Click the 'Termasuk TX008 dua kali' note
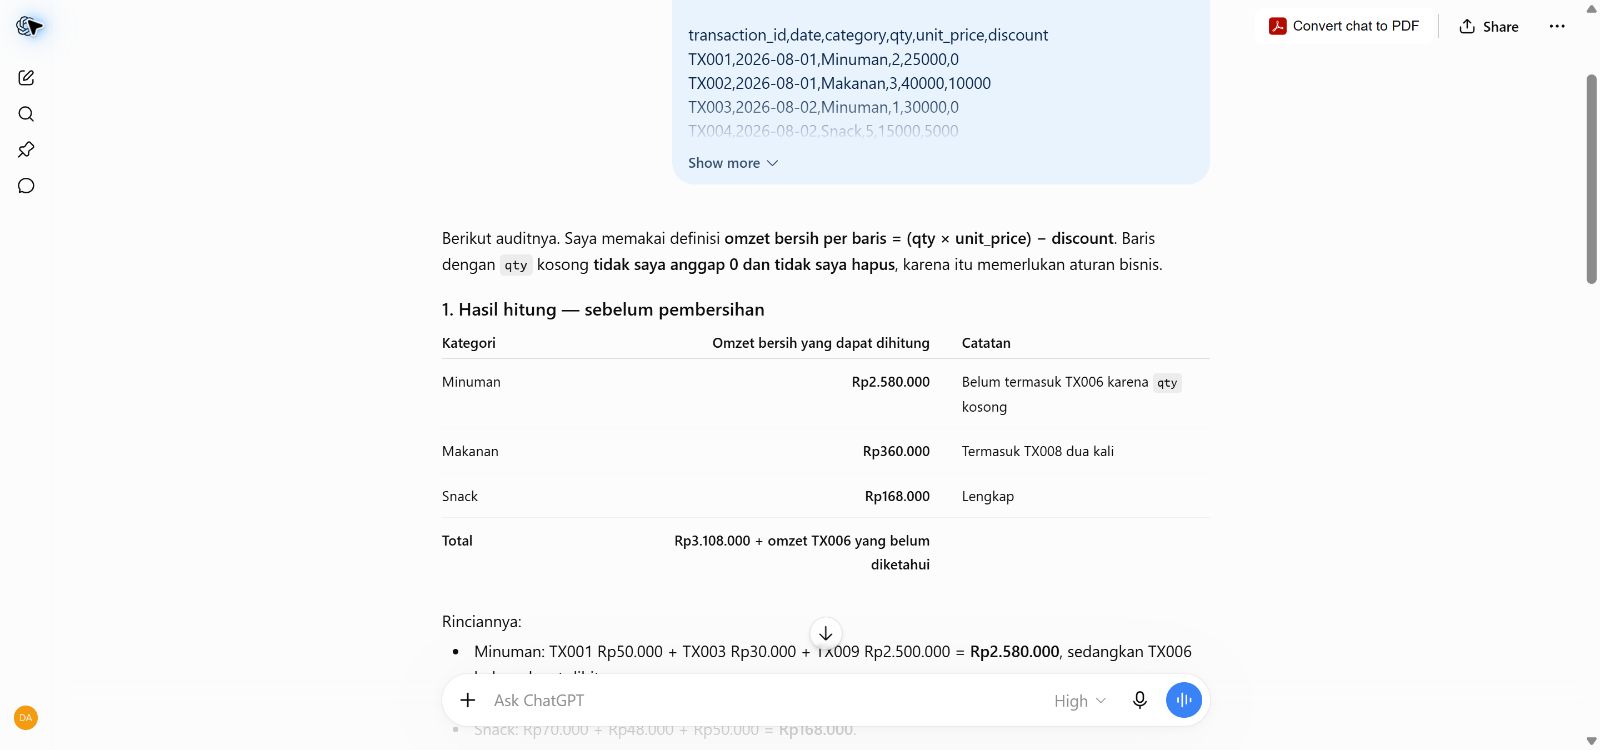The height and width of the screenshot is (750, 1600). tap(1038, 451)
